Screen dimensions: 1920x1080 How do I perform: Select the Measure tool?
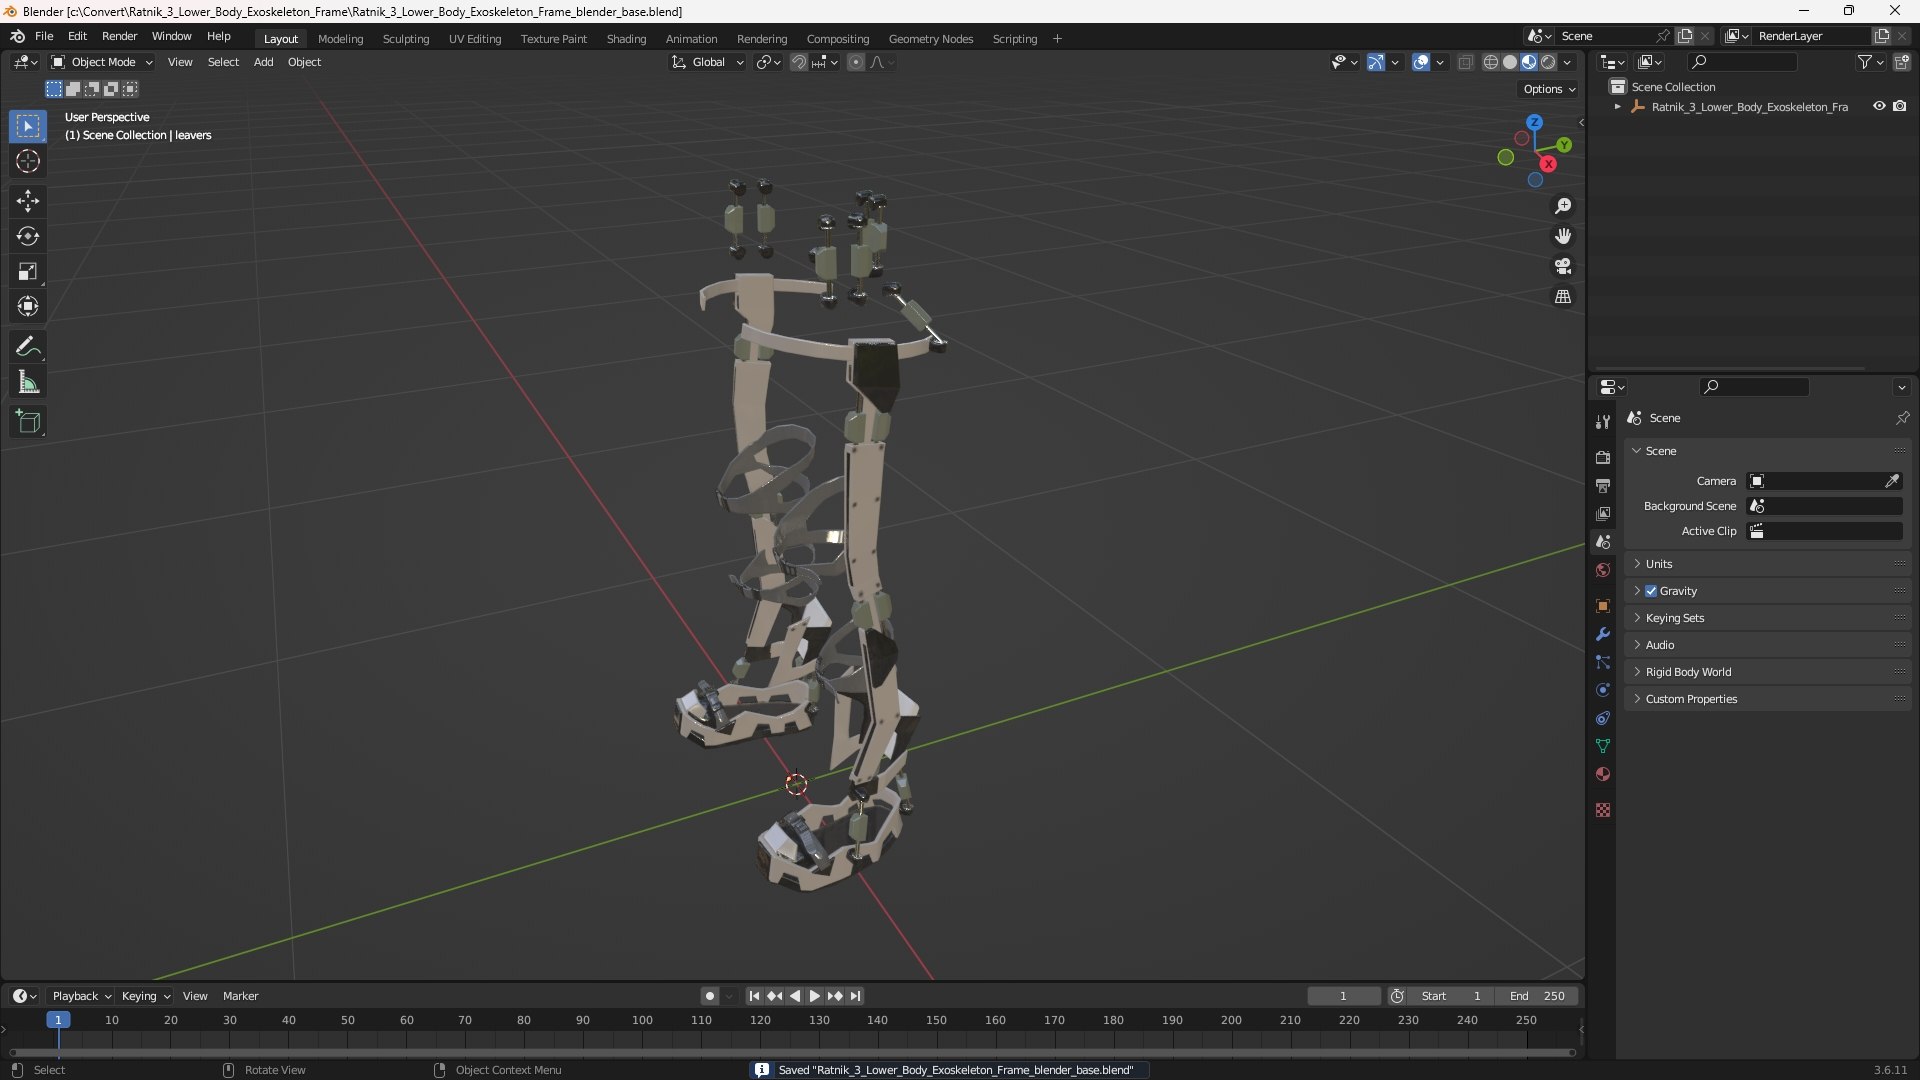[28, 382]
